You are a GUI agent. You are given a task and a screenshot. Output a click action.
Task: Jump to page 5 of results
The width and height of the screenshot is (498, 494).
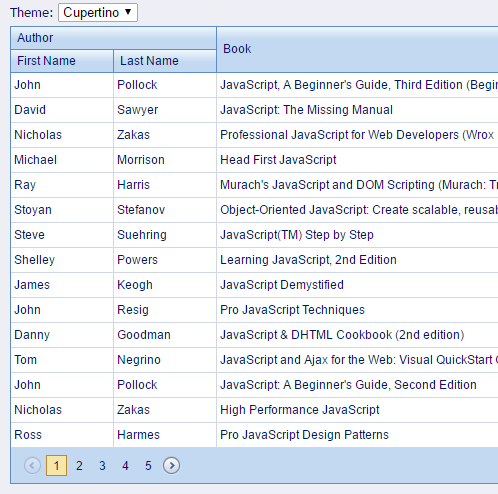click(148, 465)
